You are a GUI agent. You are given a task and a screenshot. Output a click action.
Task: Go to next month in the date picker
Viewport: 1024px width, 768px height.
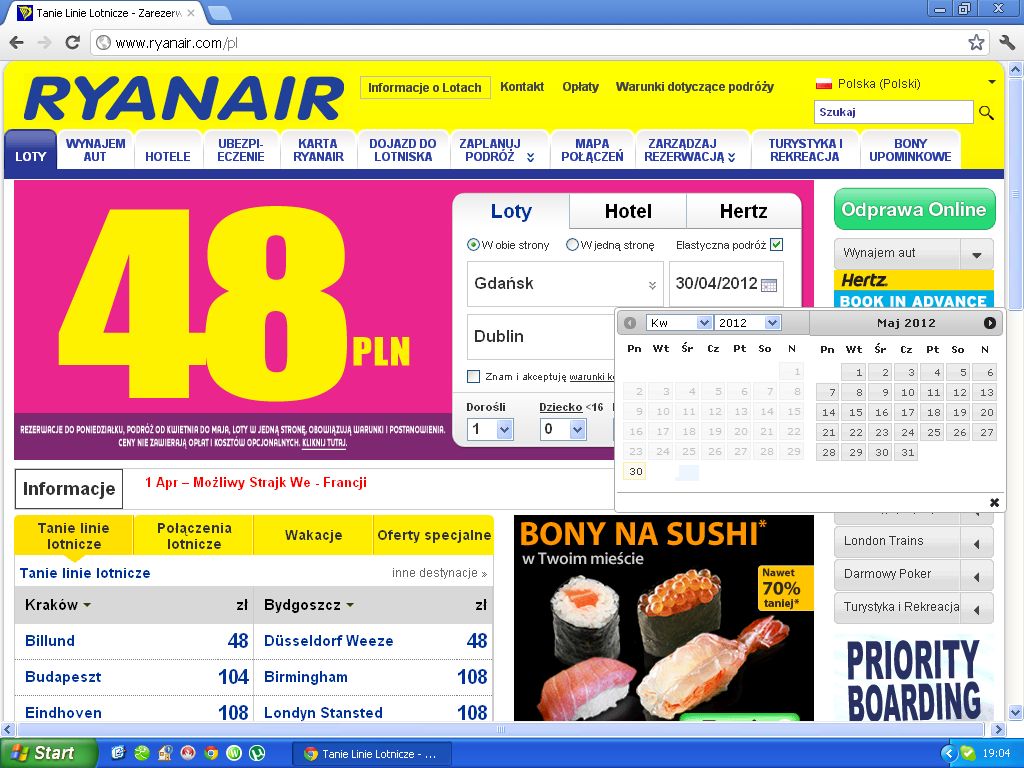989,323
